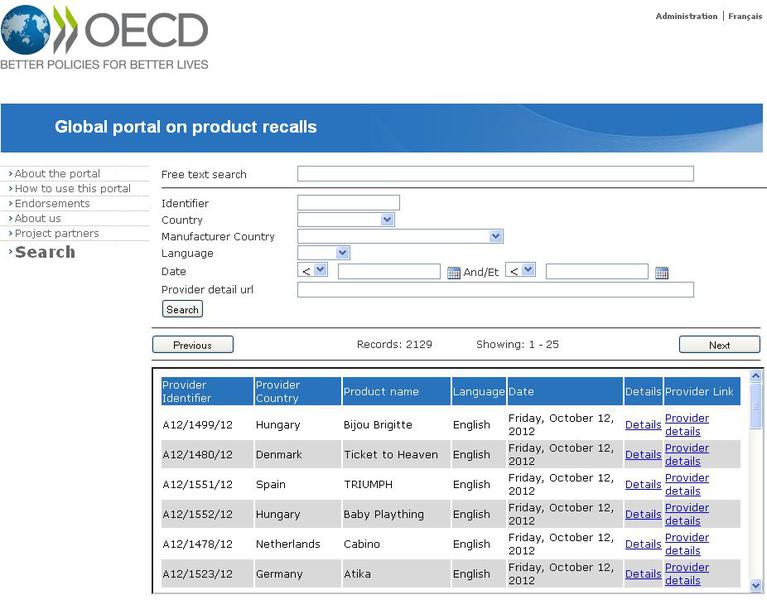Click the Records: 2129 text
The width and height of the screenshot is (767, 600).
click(394, 344)
